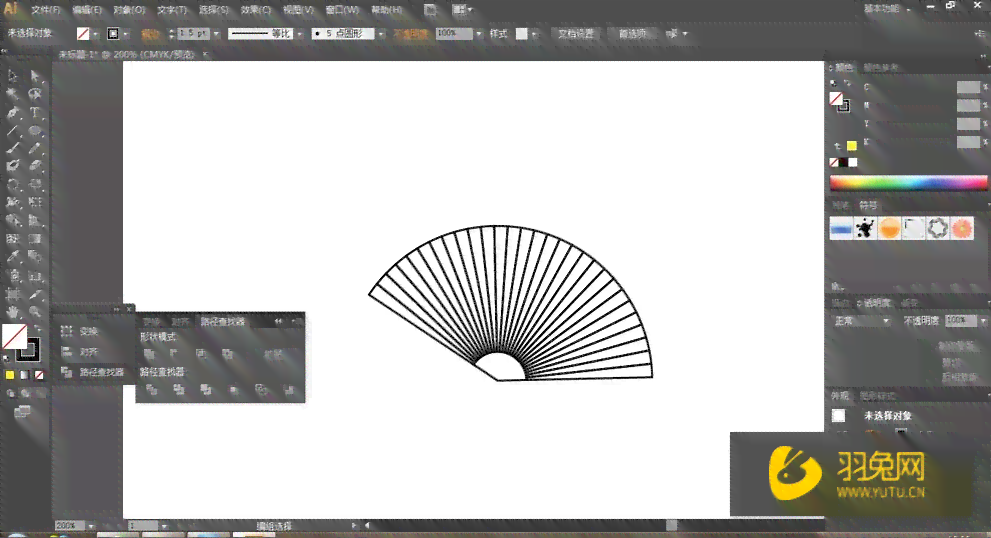Viewport: 991px width, 538px height.
Task: Select the Selection tool arrow
Action: pos(13,76)
